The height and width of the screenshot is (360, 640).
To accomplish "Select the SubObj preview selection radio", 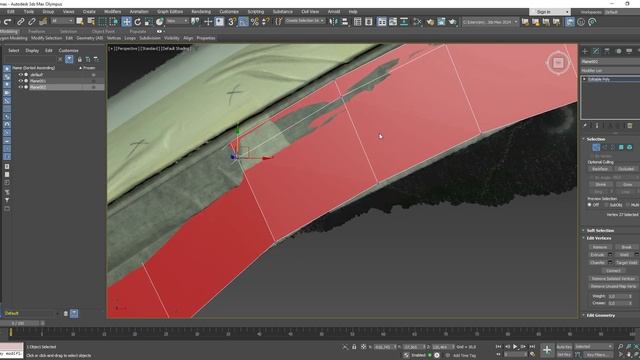I will pos(606,204).
